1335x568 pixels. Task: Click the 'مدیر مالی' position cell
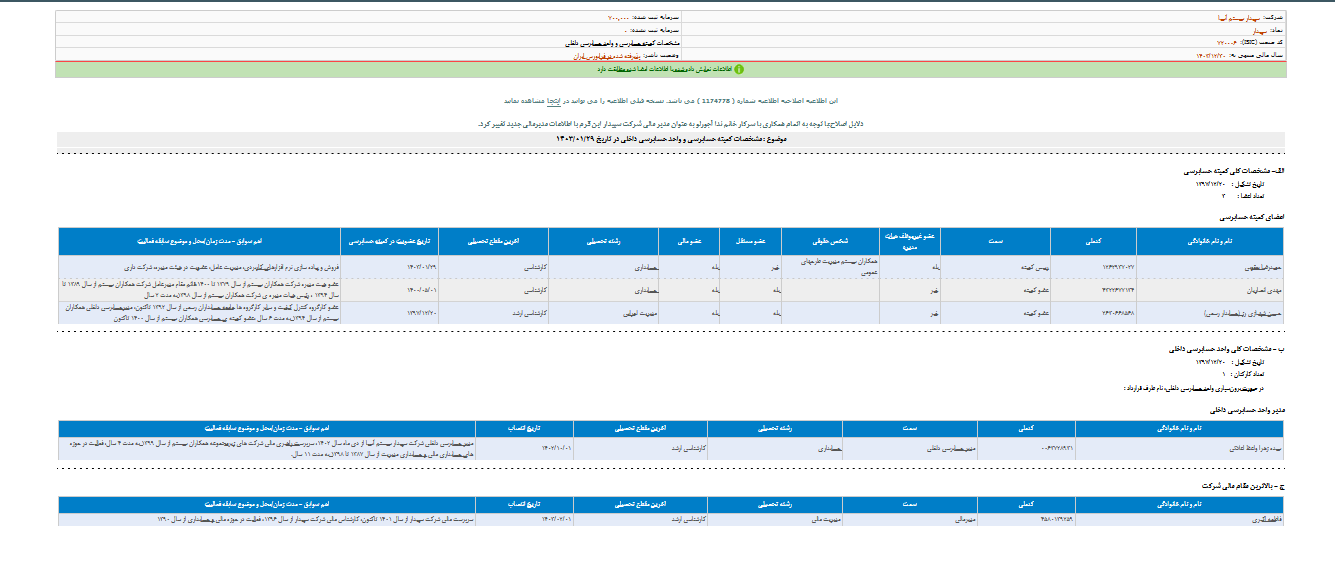point(909,519)
